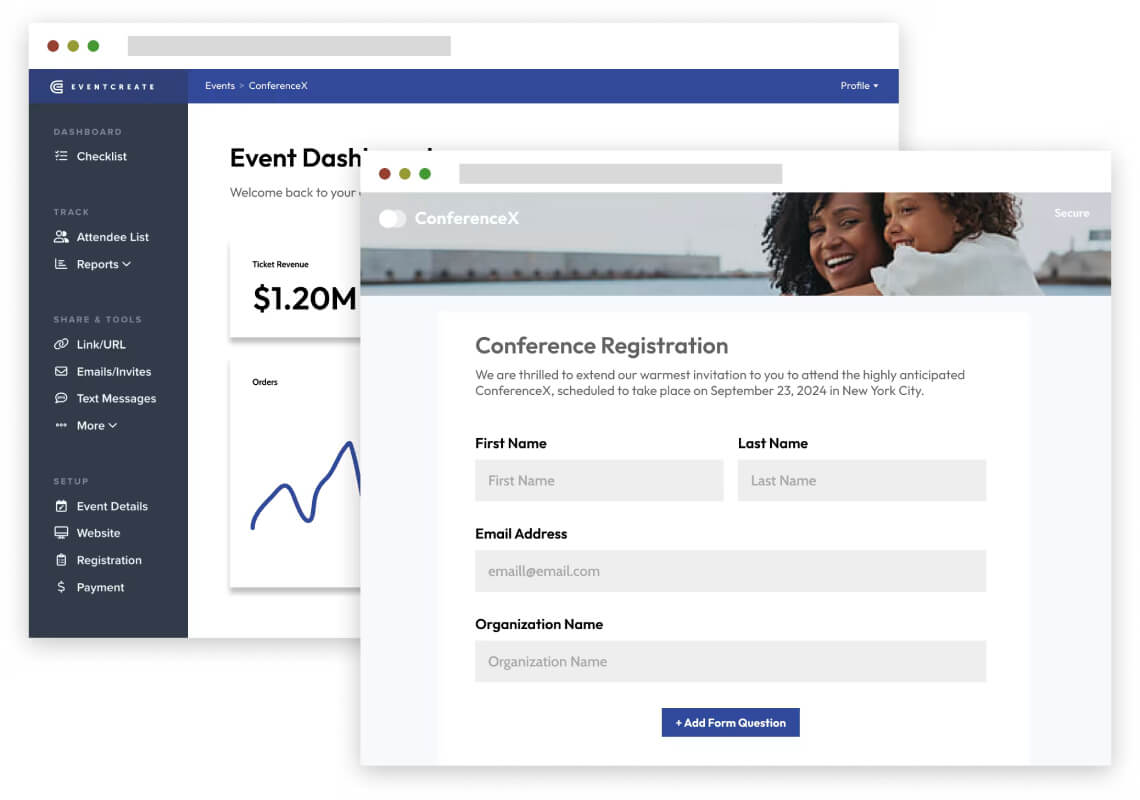Click the Events breadcrumb link
The height and width of the screenshot is (800, 1140).
(220, 86)
